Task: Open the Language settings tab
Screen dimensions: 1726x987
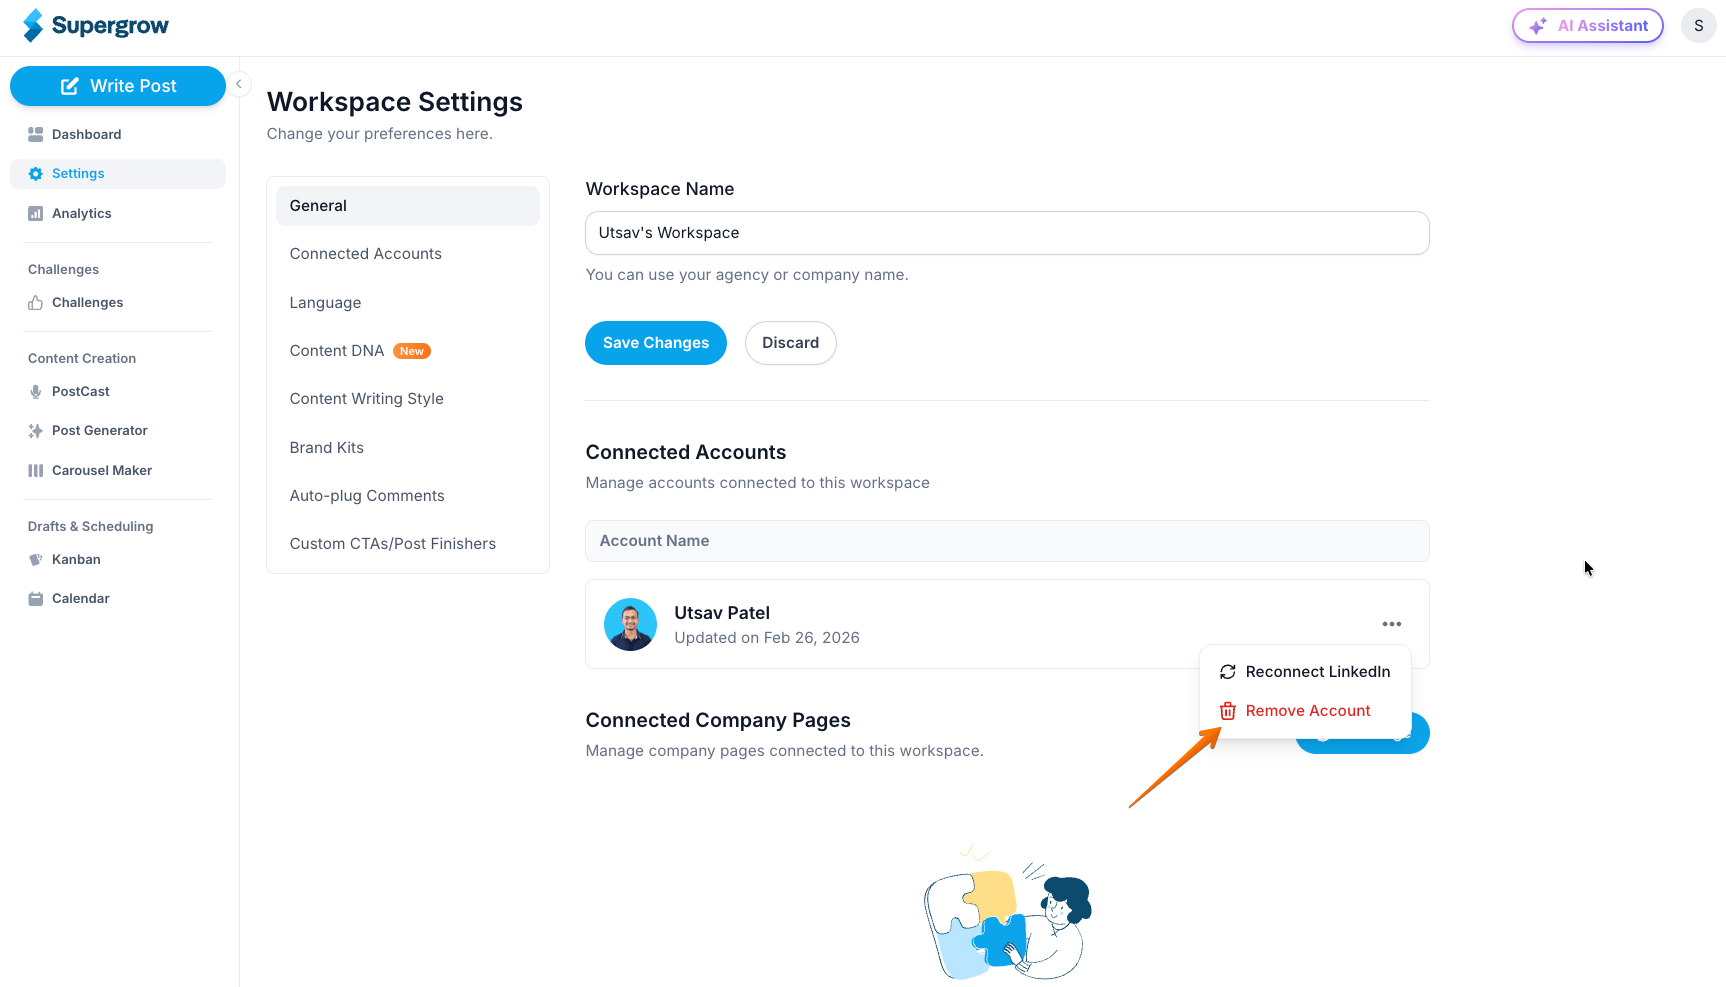Action: [x=408, y=303]
